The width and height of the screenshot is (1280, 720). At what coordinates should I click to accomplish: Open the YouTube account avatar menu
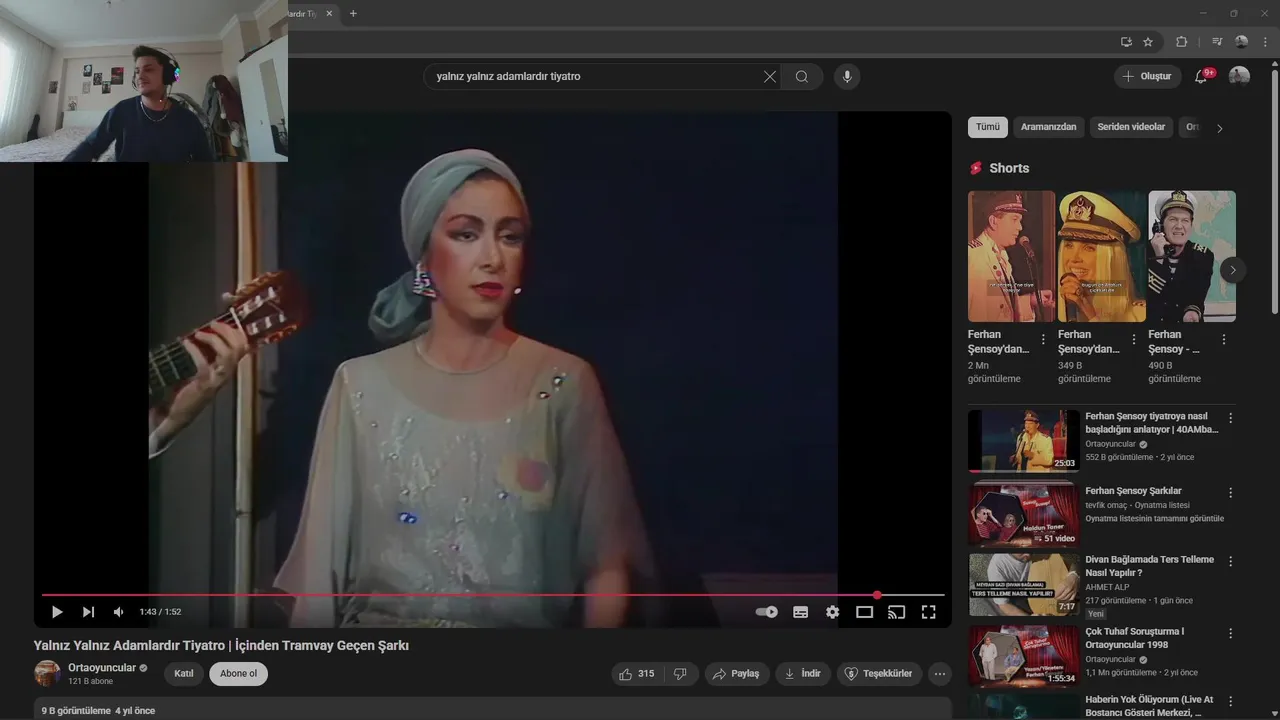pyautogui.click(x=1239, y=76)
